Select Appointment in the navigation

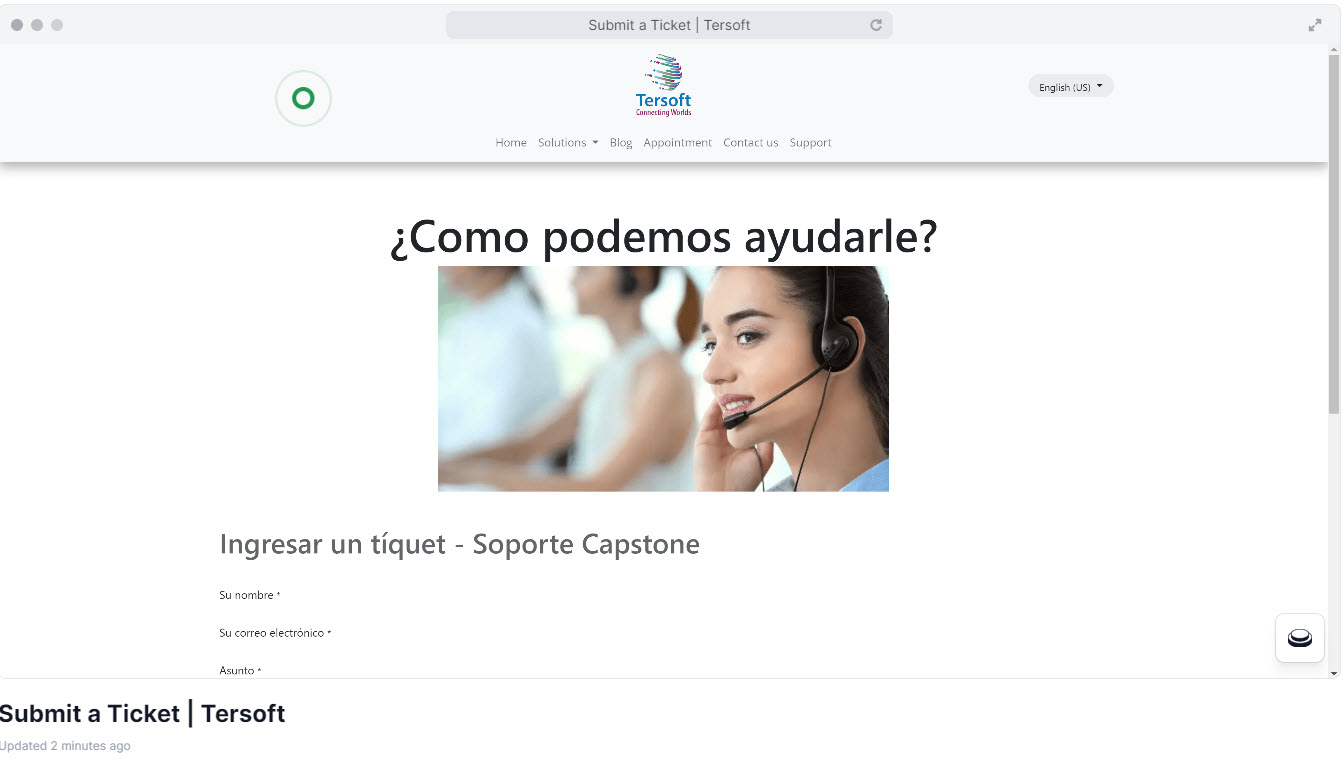(x=677, y=143)
